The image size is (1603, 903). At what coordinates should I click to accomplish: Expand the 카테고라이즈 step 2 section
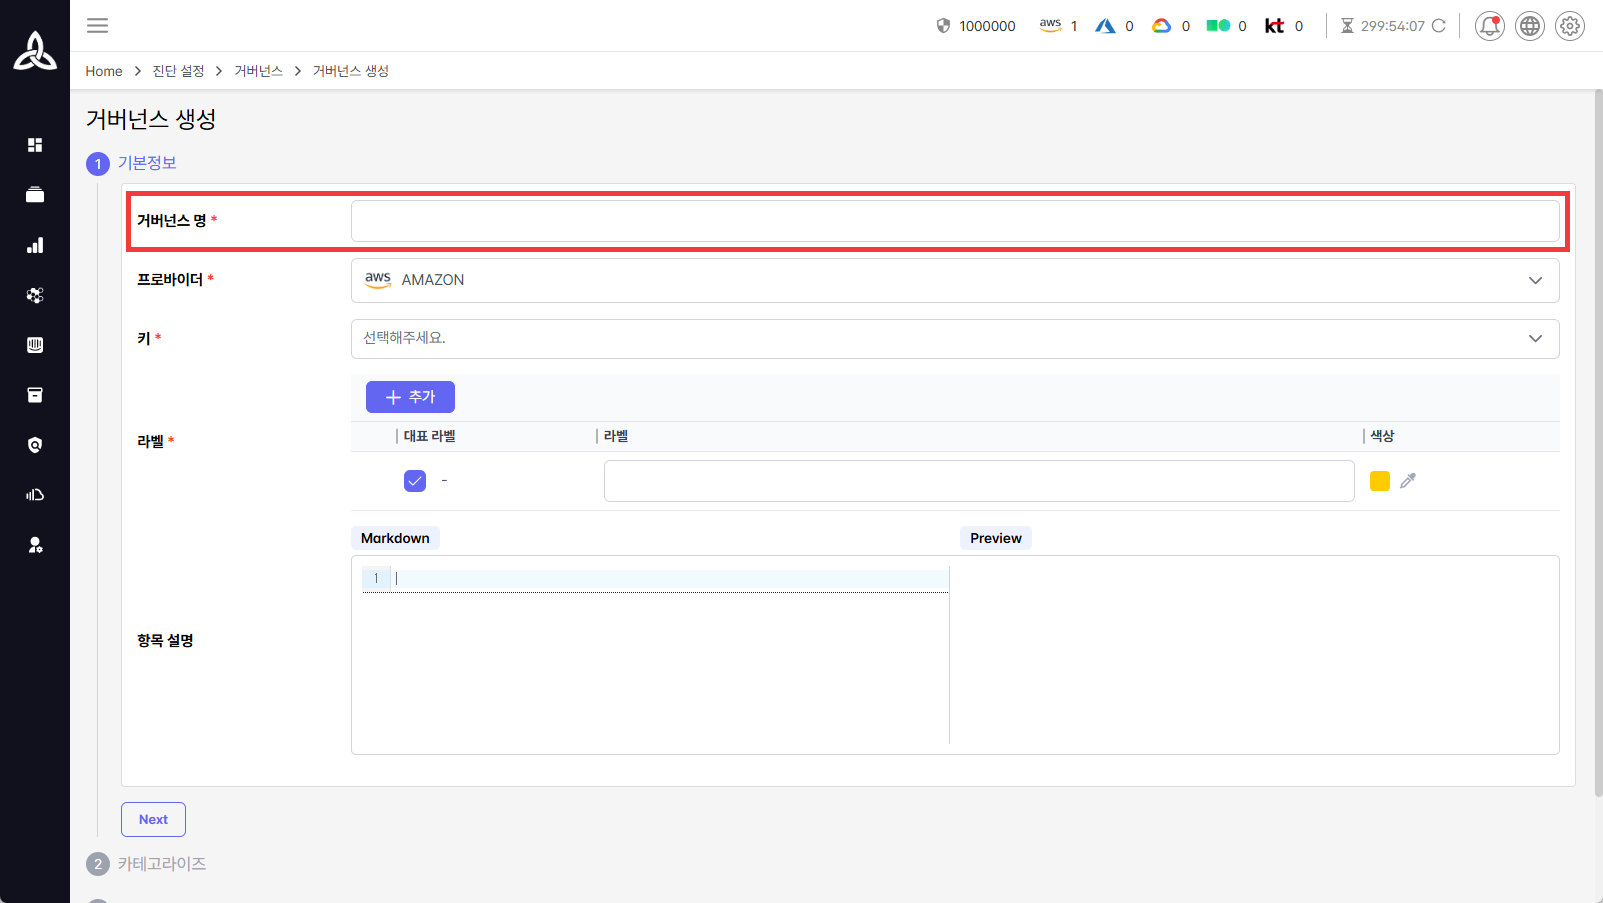(x=161, y=864)
